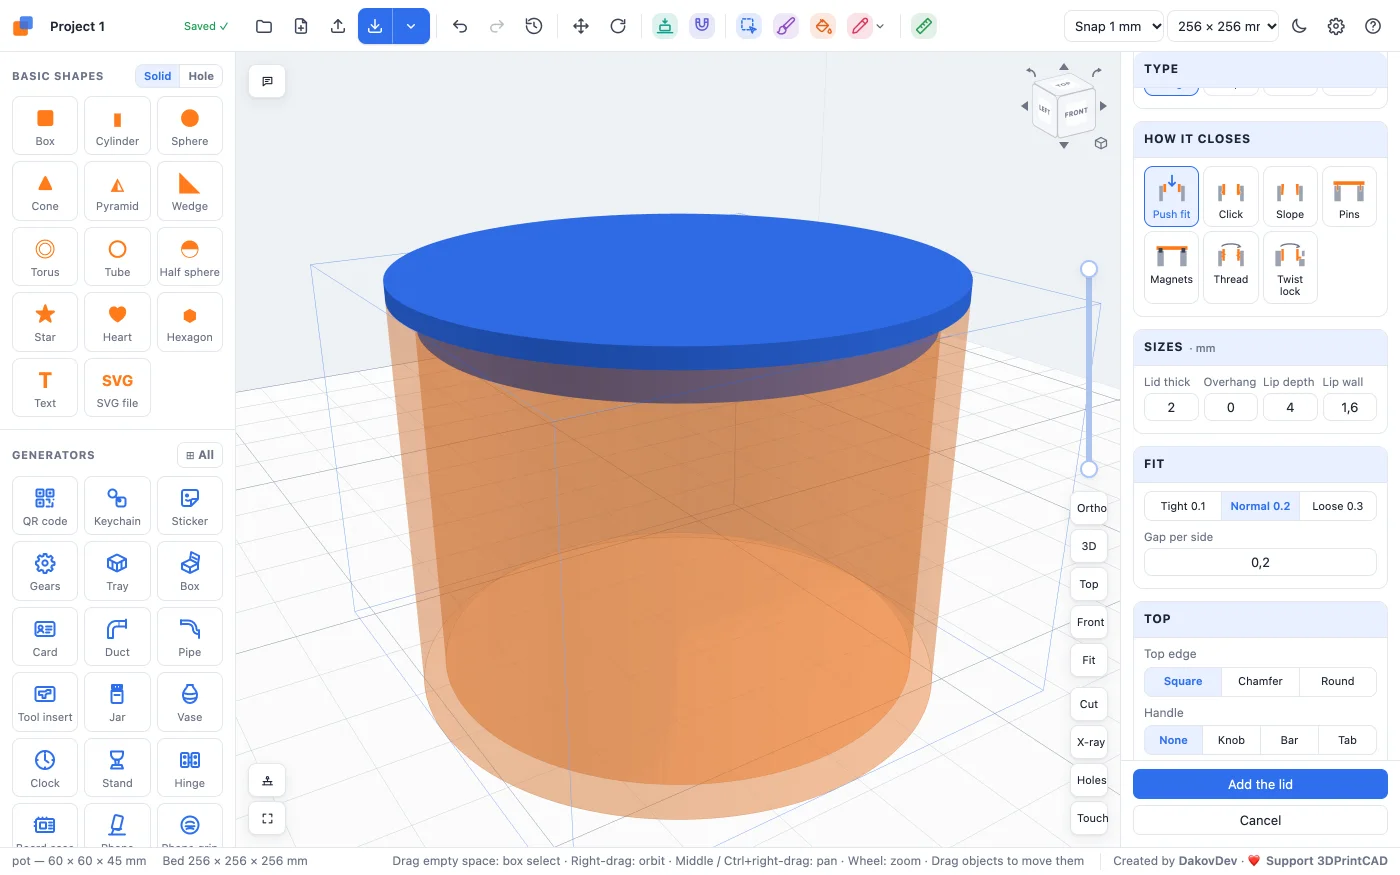The height and width of the screenshot is (875, 1400).
Task: Select the Knob handle option
Action: 1231,740
